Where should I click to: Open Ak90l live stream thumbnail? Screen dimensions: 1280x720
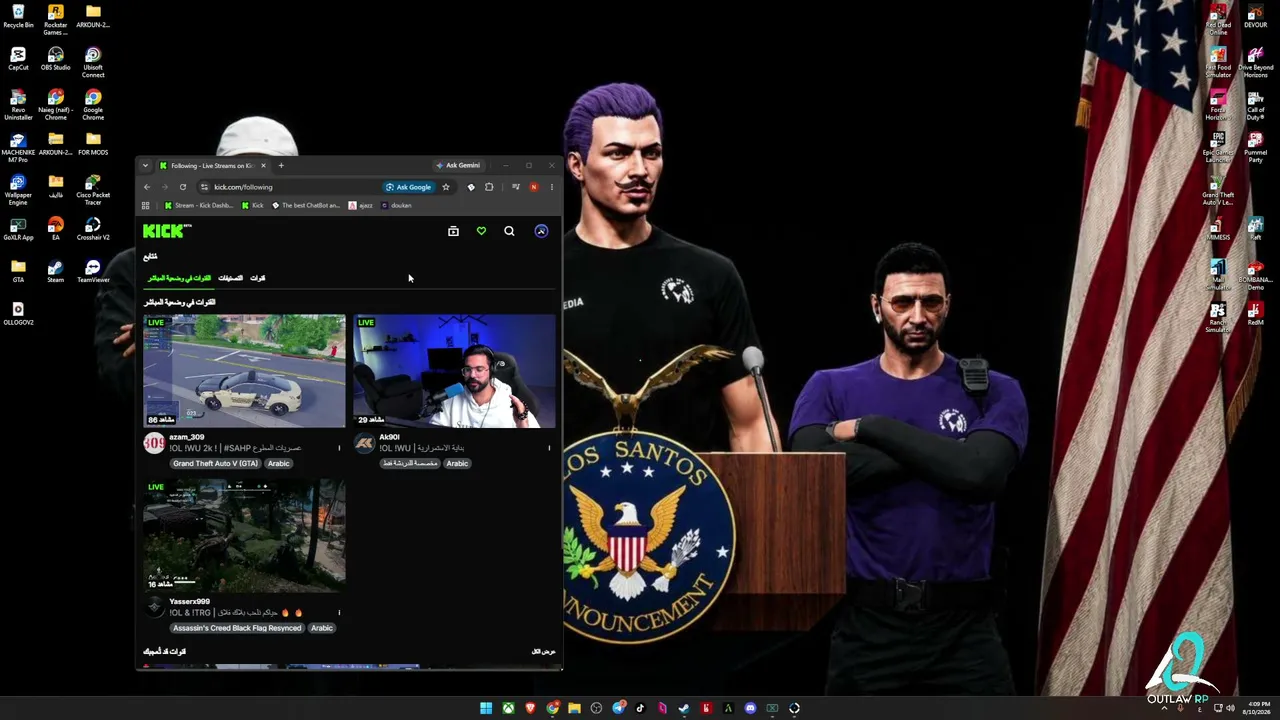pos(454,371)
